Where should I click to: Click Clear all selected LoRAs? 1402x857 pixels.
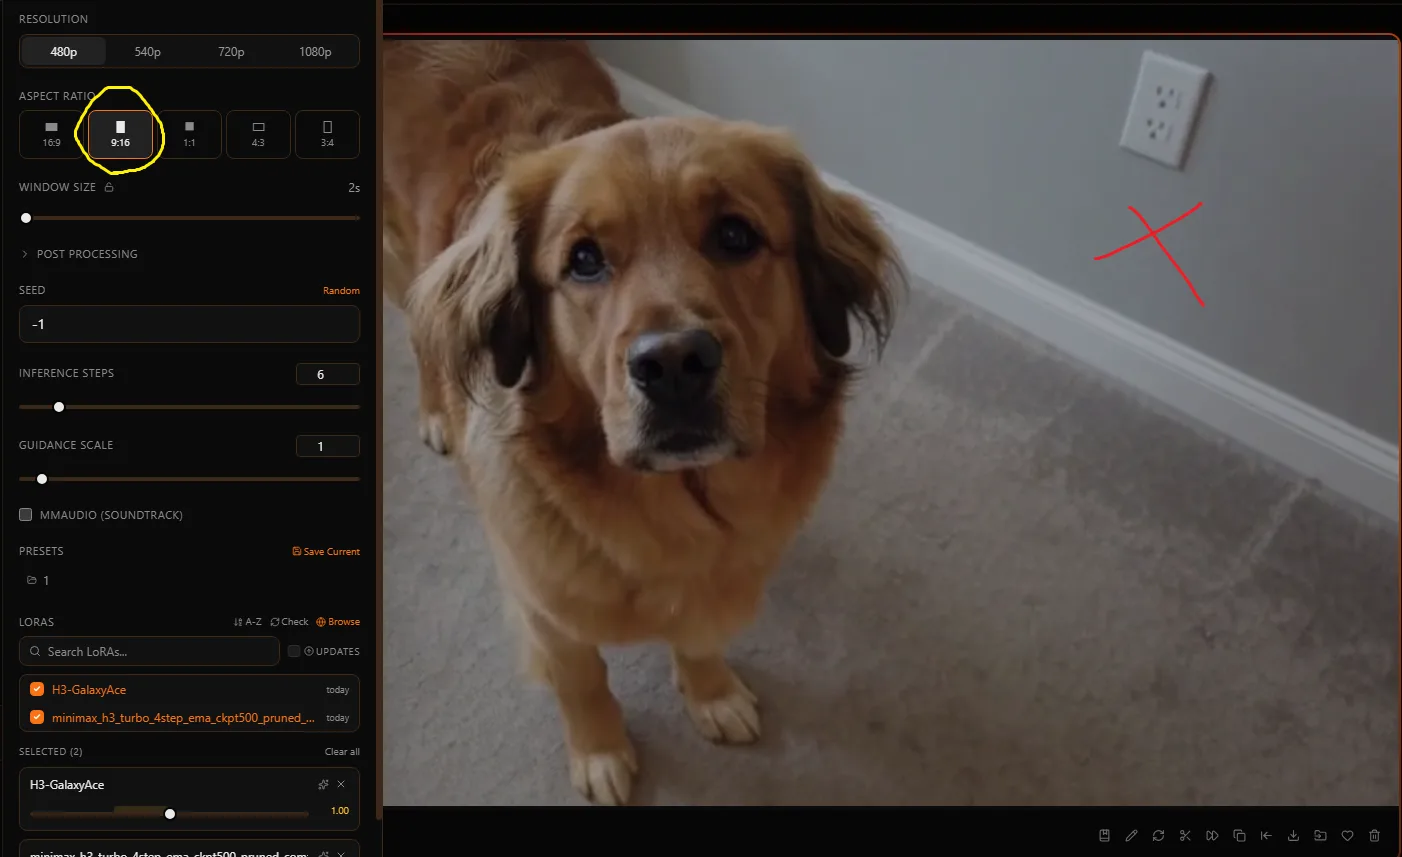point(342,752)
